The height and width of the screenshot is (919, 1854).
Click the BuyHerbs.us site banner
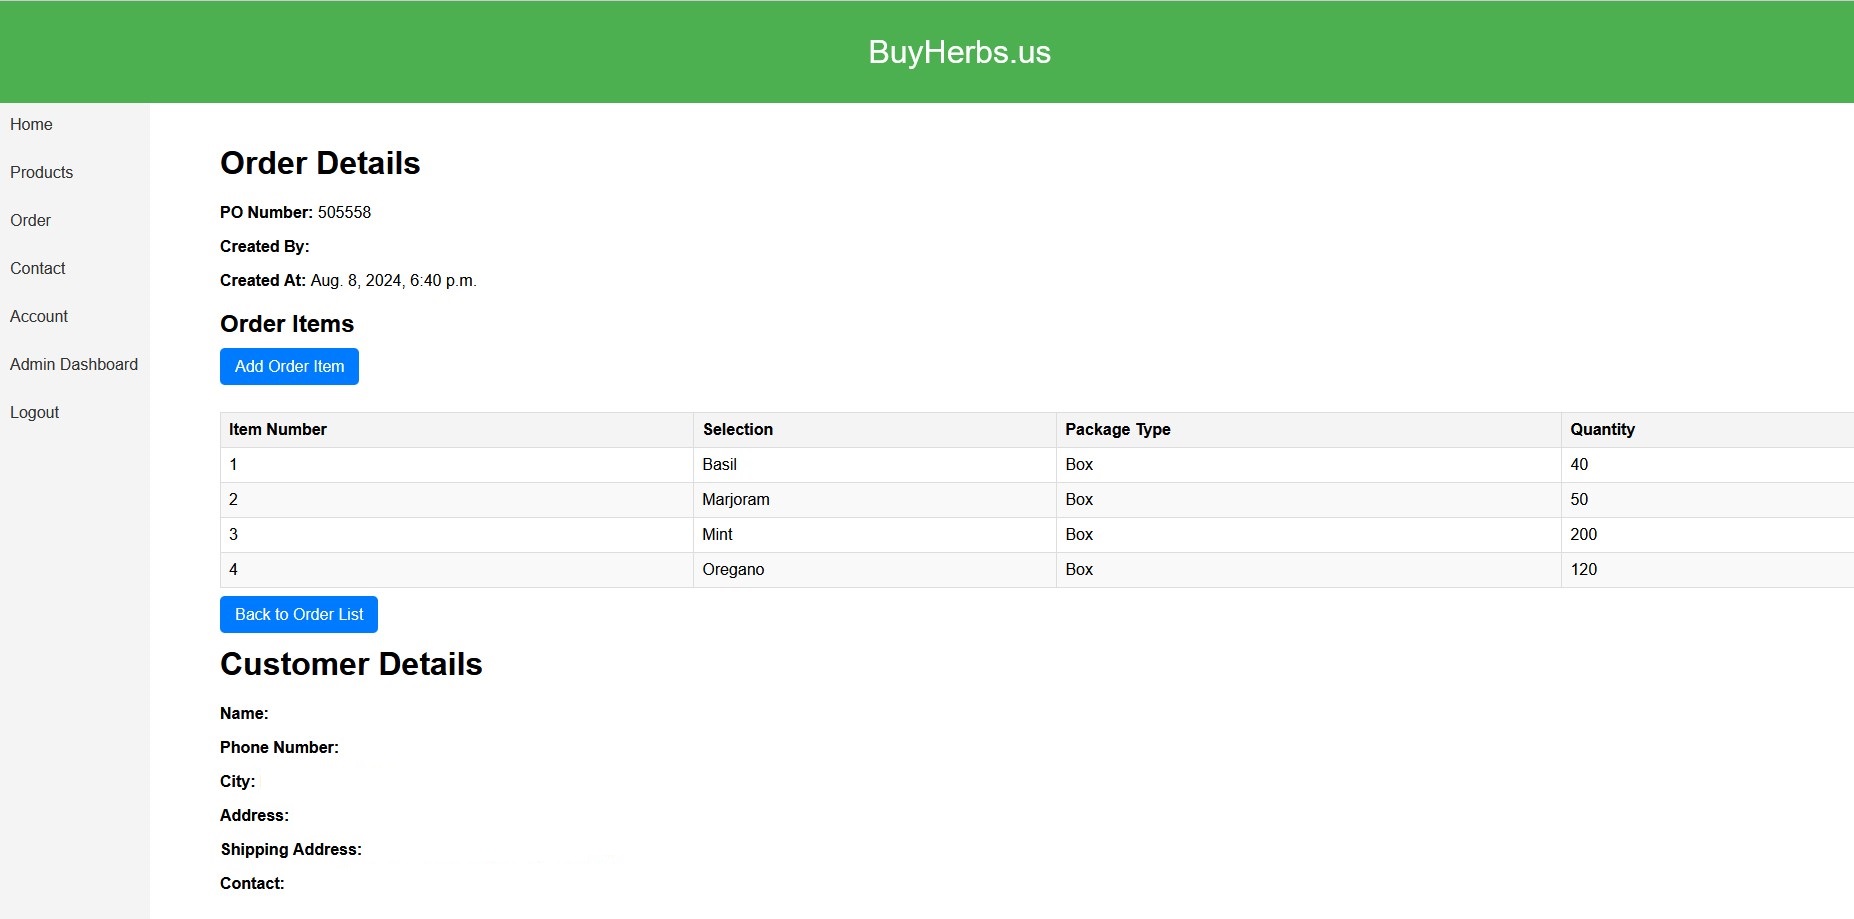click(959, 52)
